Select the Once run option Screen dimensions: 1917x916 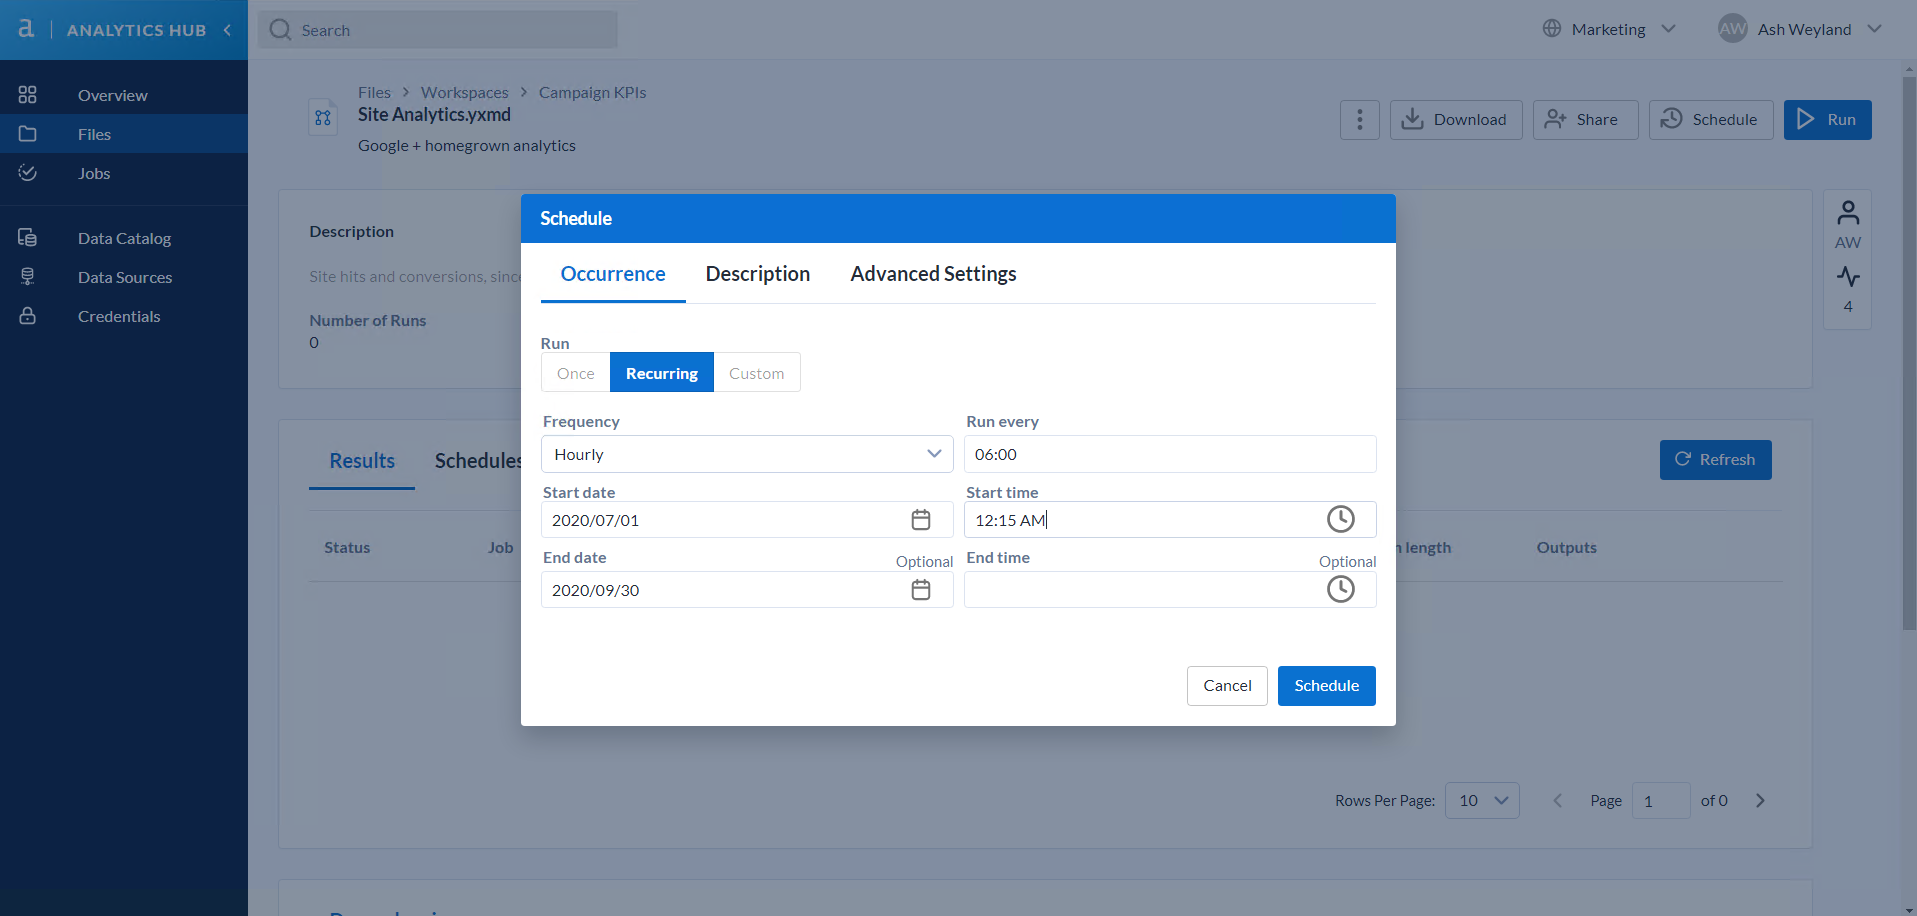click(574, 372)
